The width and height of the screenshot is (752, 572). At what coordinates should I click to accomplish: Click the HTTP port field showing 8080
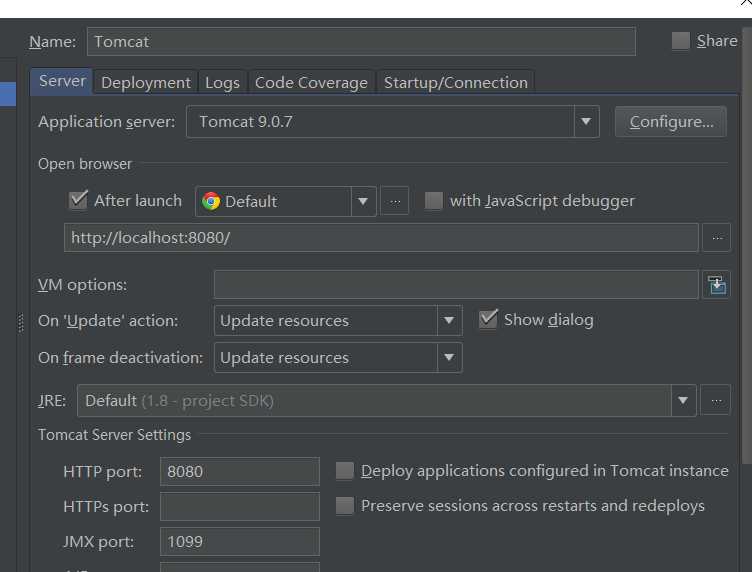[240, 471]
